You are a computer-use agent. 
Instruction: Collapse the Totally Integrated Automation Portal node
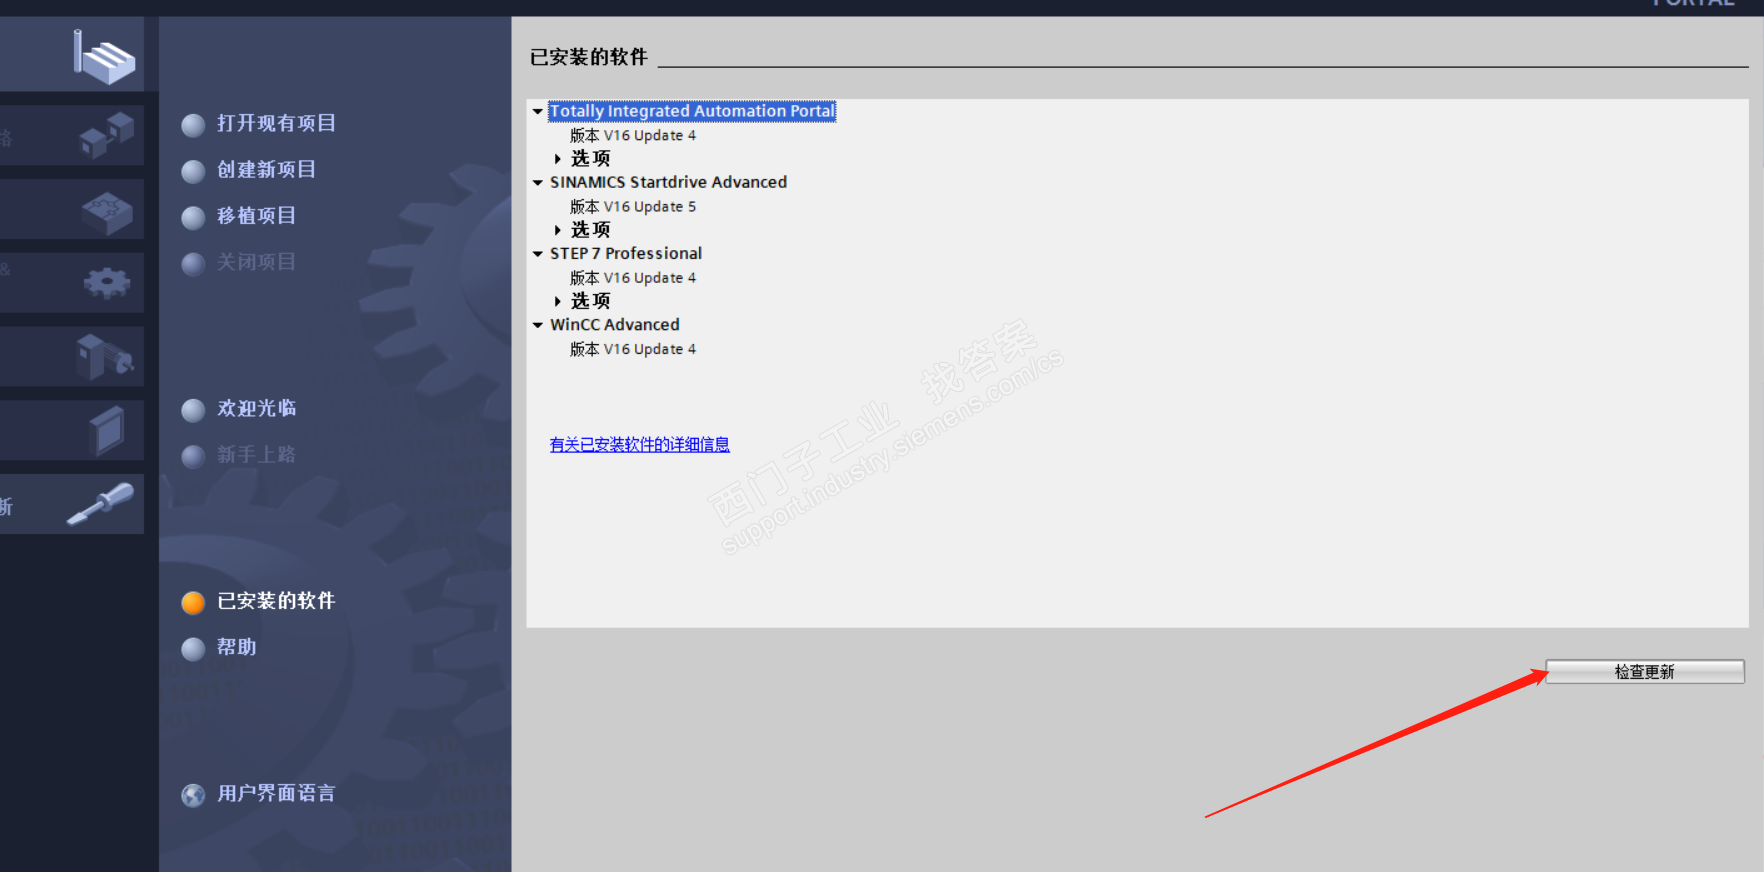pyautogui.click(x=538, y=111)
